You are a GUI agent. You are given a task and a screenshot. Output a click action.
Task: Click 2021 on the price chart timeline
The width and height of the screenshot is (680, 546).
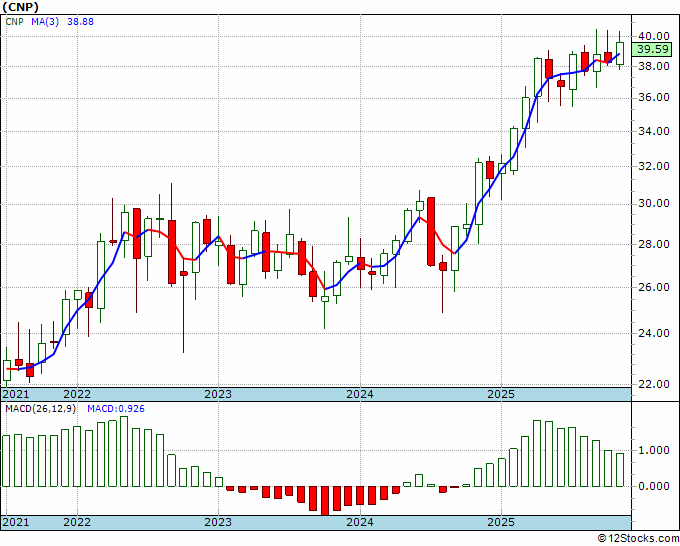click(x=16, y=394)
